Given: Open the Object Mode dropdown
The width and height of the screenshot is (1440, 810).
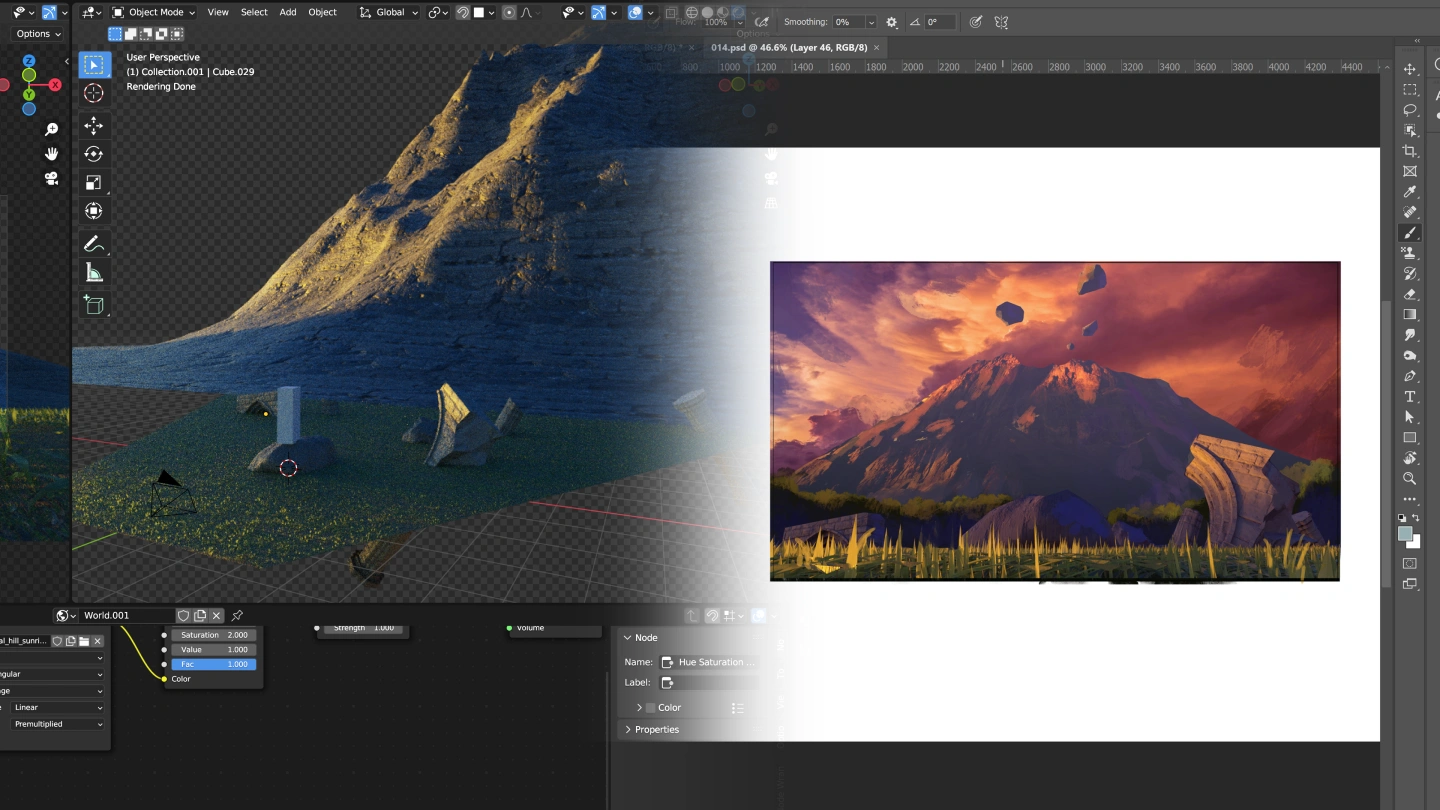Looking at the screenshot, I should point(154,12).
